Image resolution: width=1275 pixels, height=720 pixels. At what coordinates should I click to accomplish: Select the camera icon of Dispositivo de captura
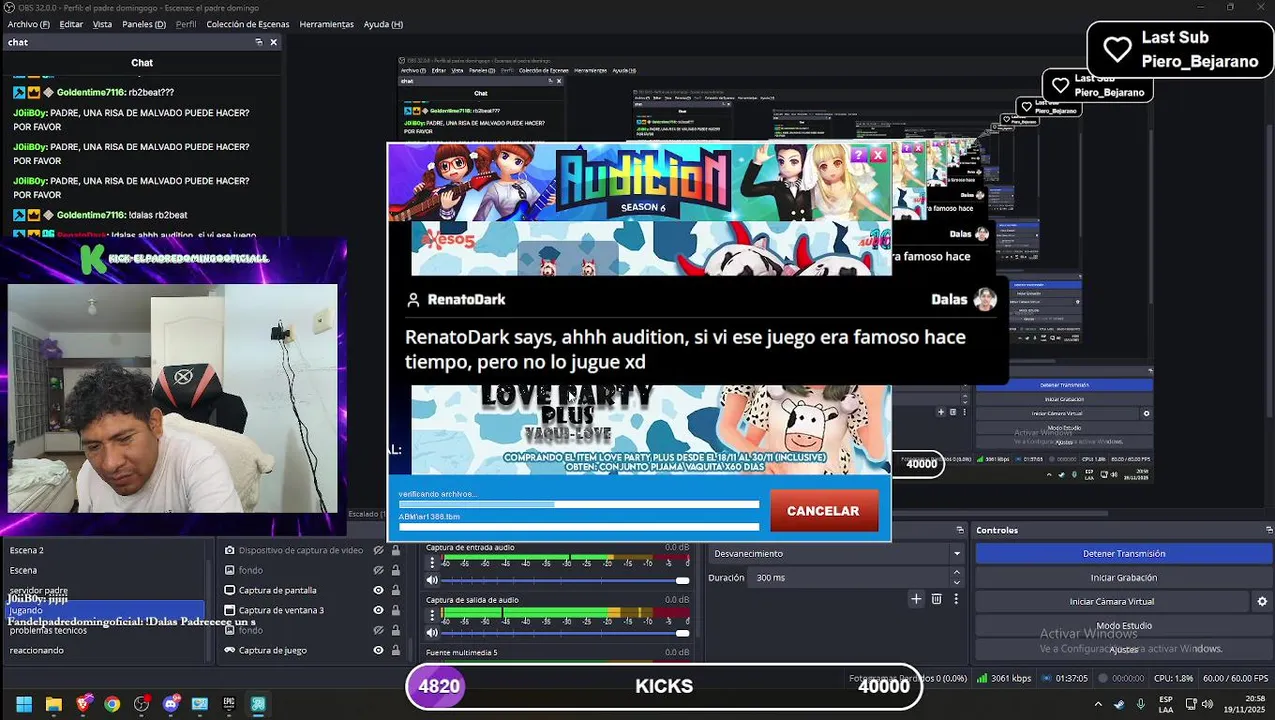click(x=230, y=550)
